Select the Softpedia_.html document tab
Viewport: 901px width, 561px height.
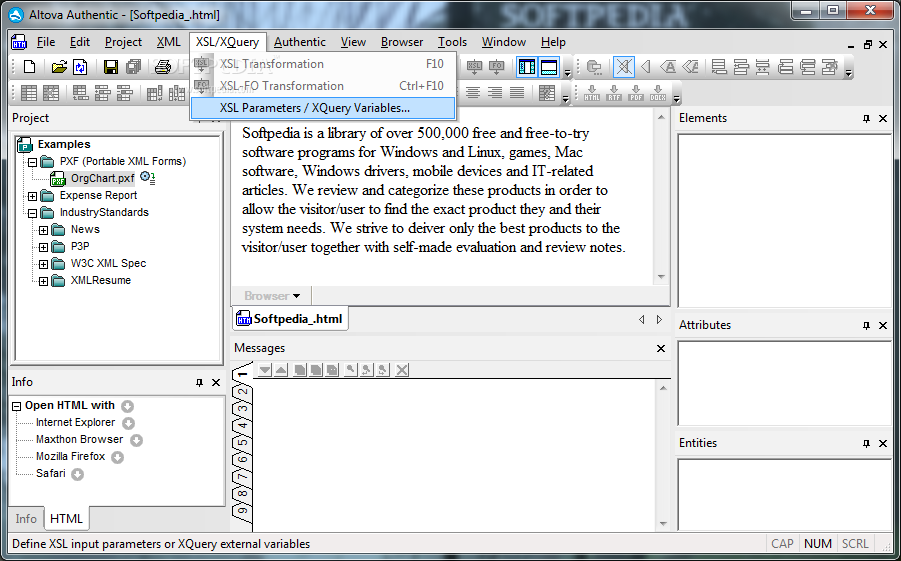point(290,319)
